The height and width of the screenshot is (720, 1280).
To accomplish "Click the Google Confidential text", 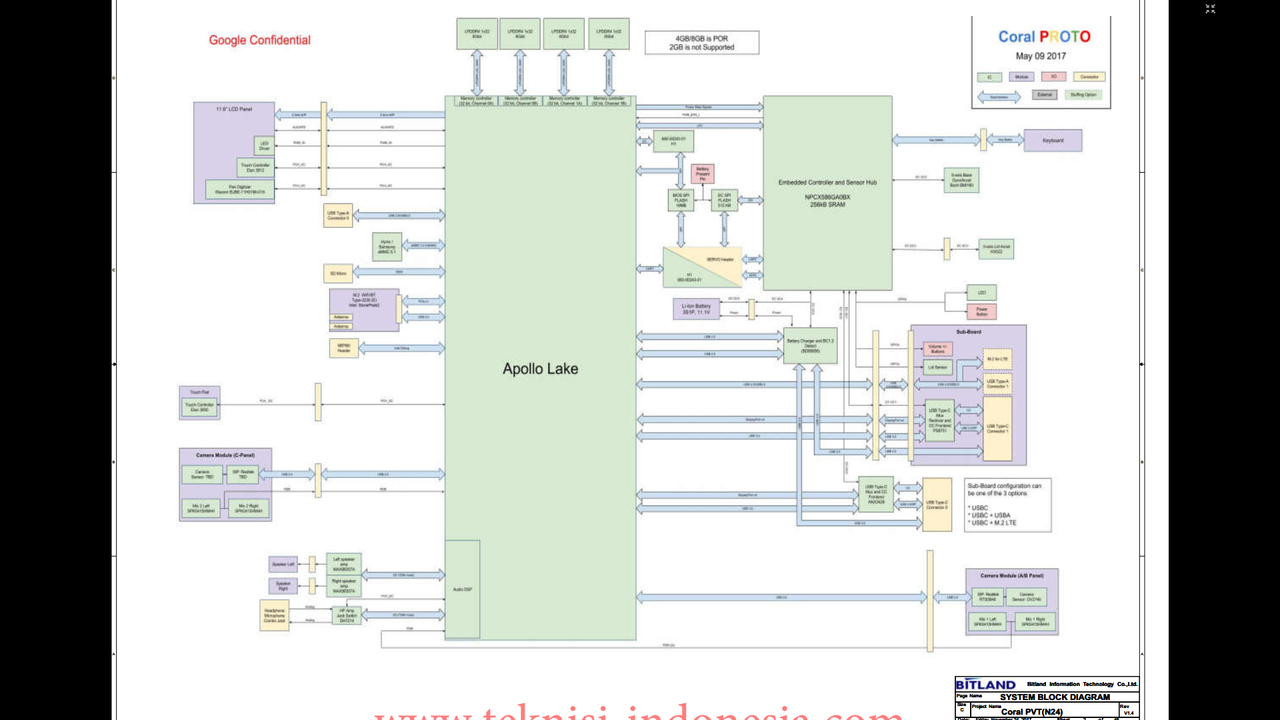I will (x=259, y=40).
